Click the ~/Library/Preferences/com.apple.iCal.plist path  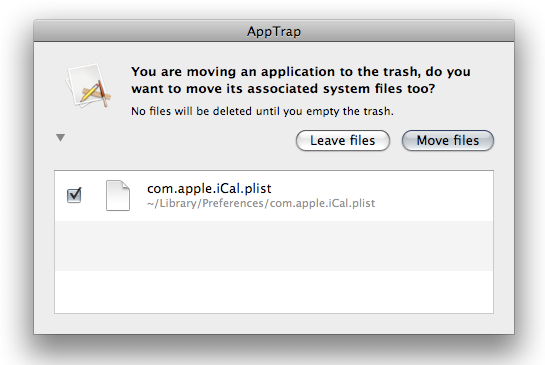click(x=261, y=203)
